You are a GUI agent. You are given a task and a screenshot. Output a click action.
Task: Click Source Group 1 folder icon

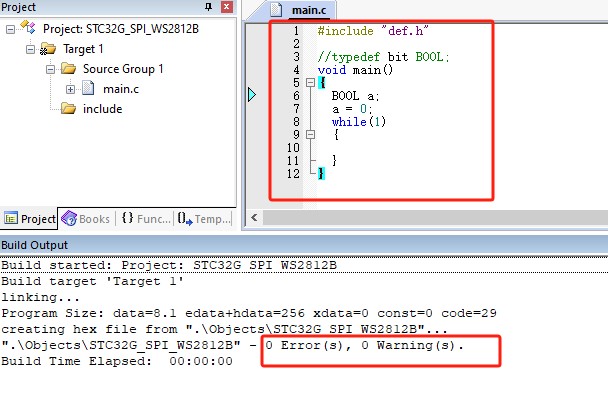pos(68,69)
